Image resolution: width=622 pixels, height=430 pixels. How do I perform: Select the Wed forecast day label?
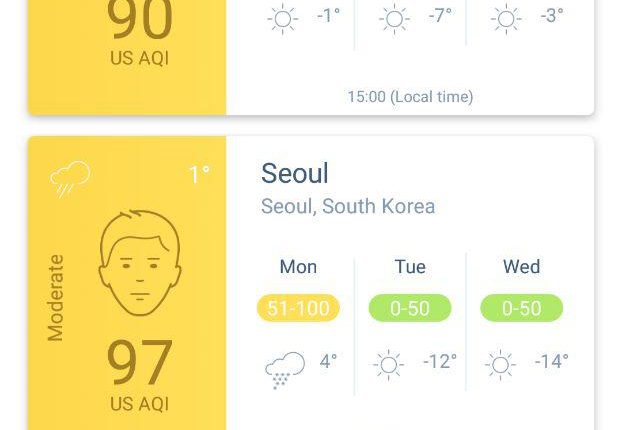[522, 267]
